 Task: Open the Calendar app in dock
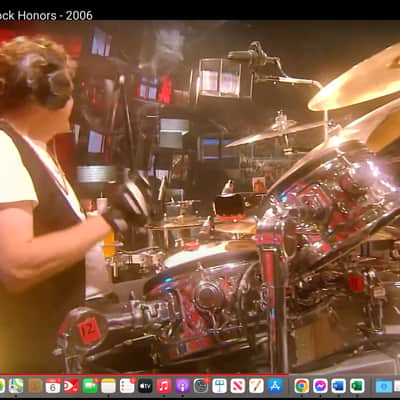coord(53,386)
